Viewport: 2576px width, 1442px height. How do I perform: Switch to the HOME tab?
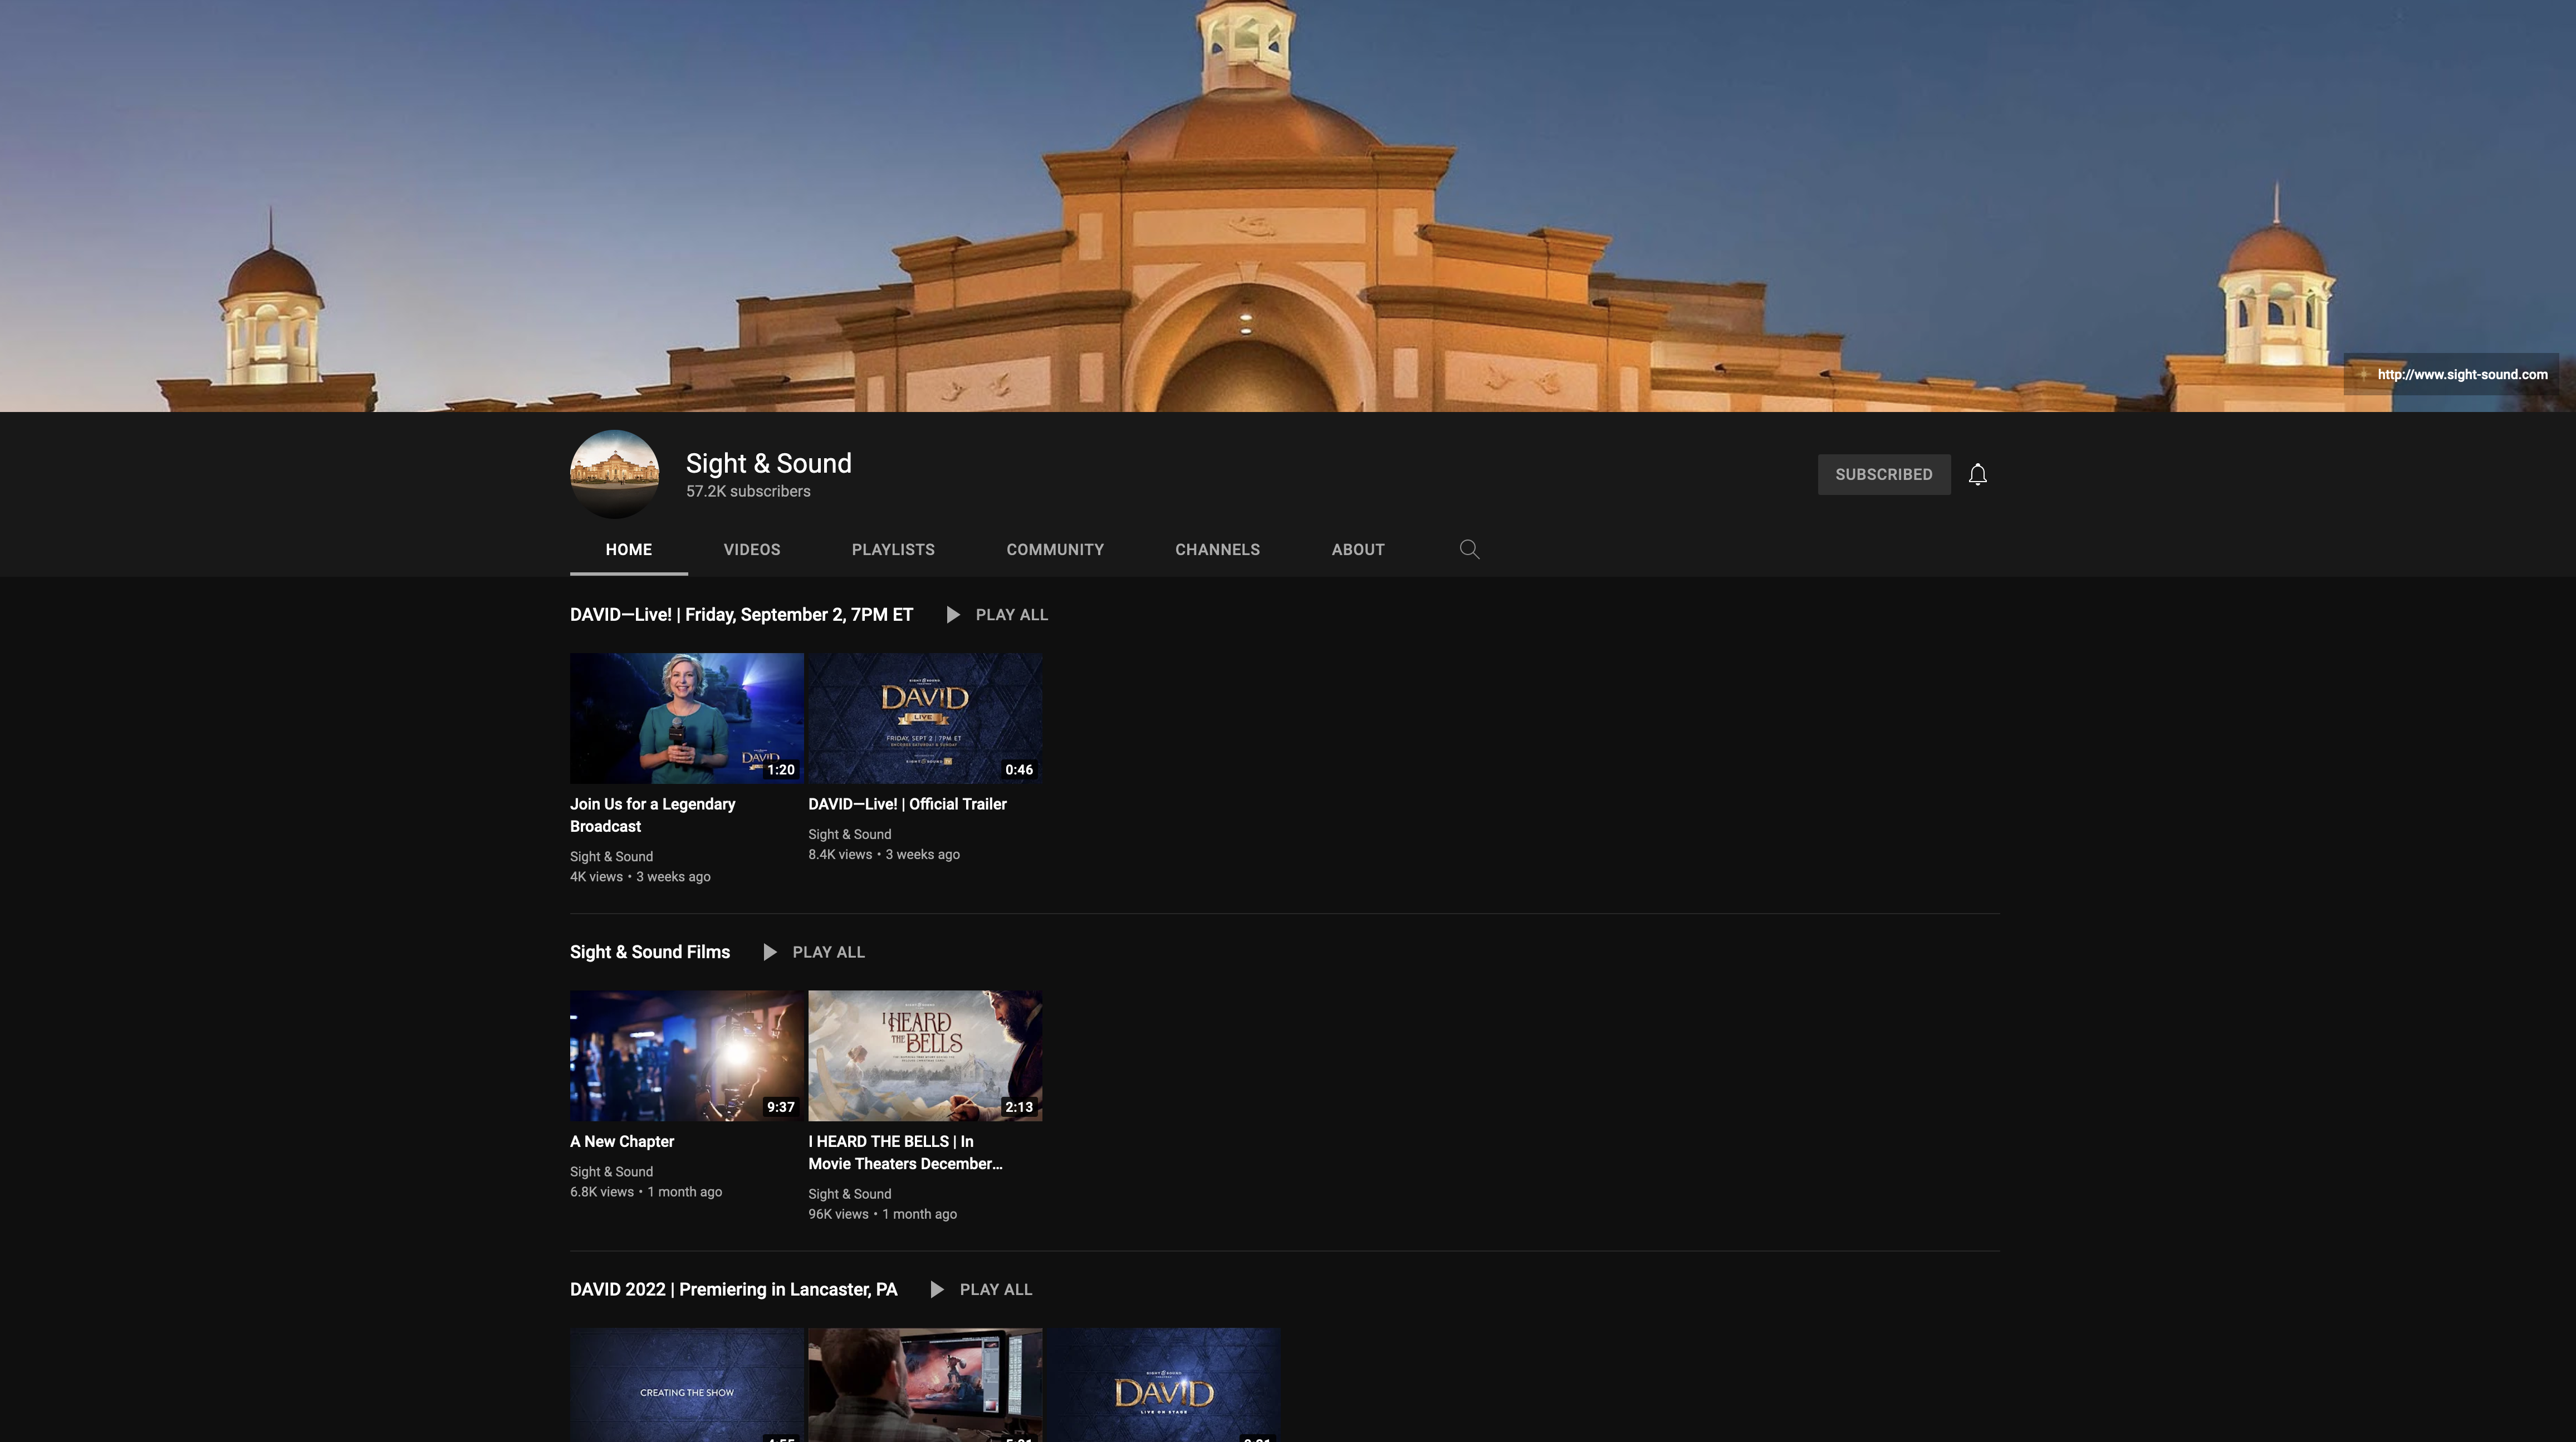click(629, 550)
